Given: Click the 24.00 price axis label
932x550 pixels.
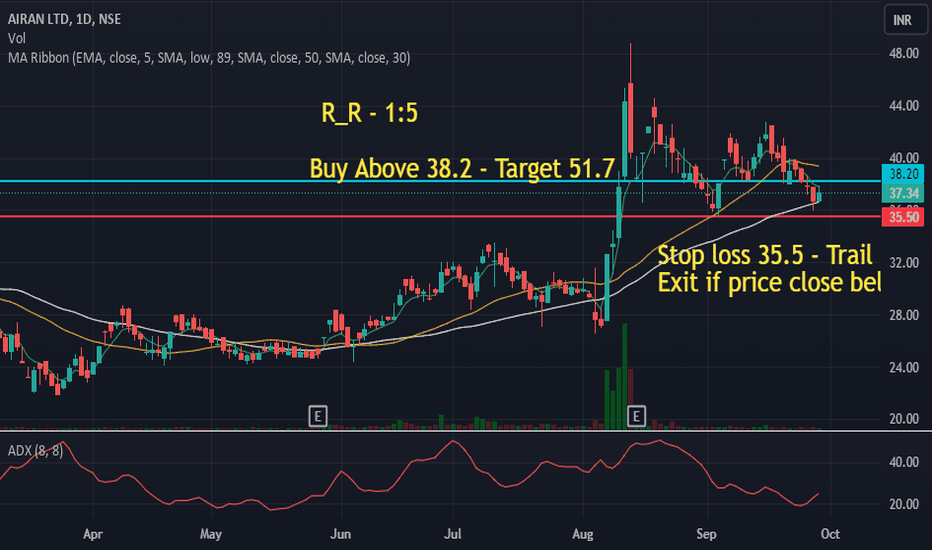Looking at the screenshot, I should coord(903,367).
